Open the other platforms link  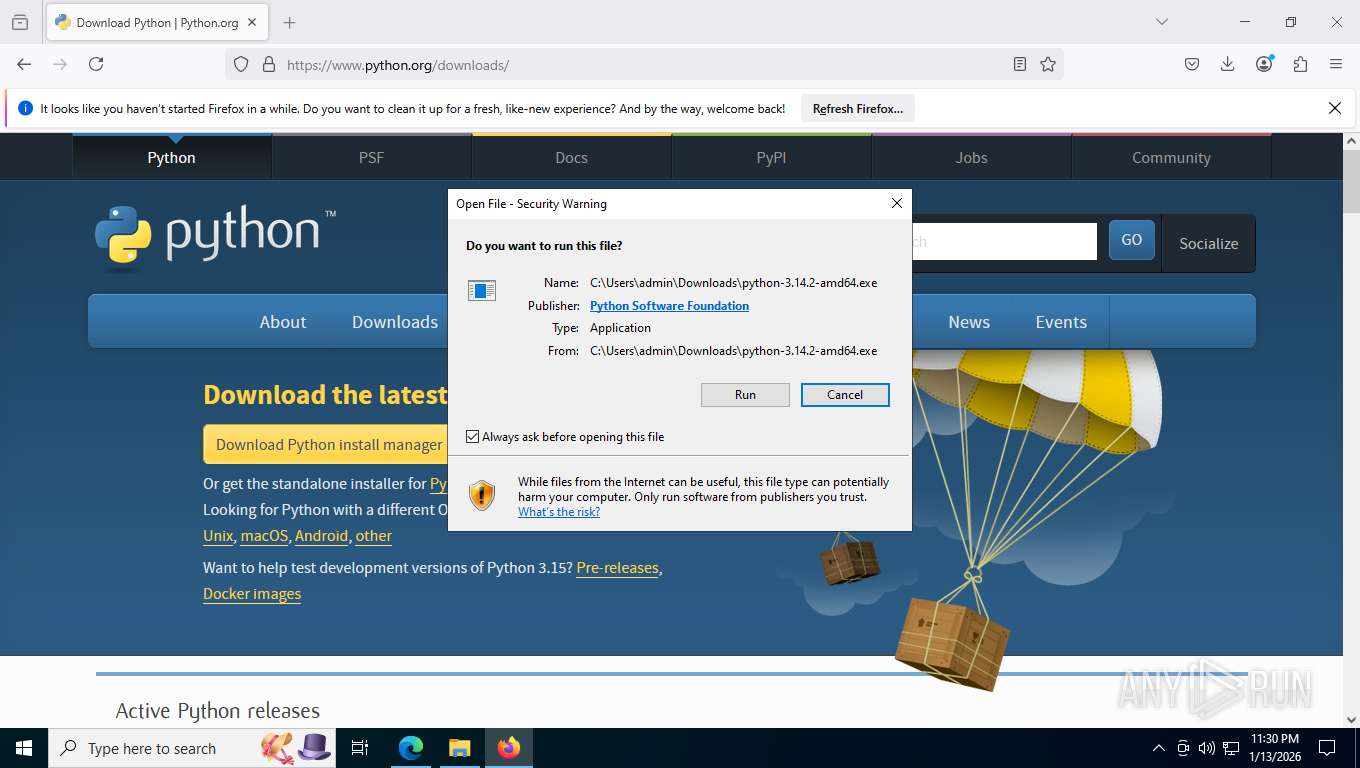click(x=374, y=536)
